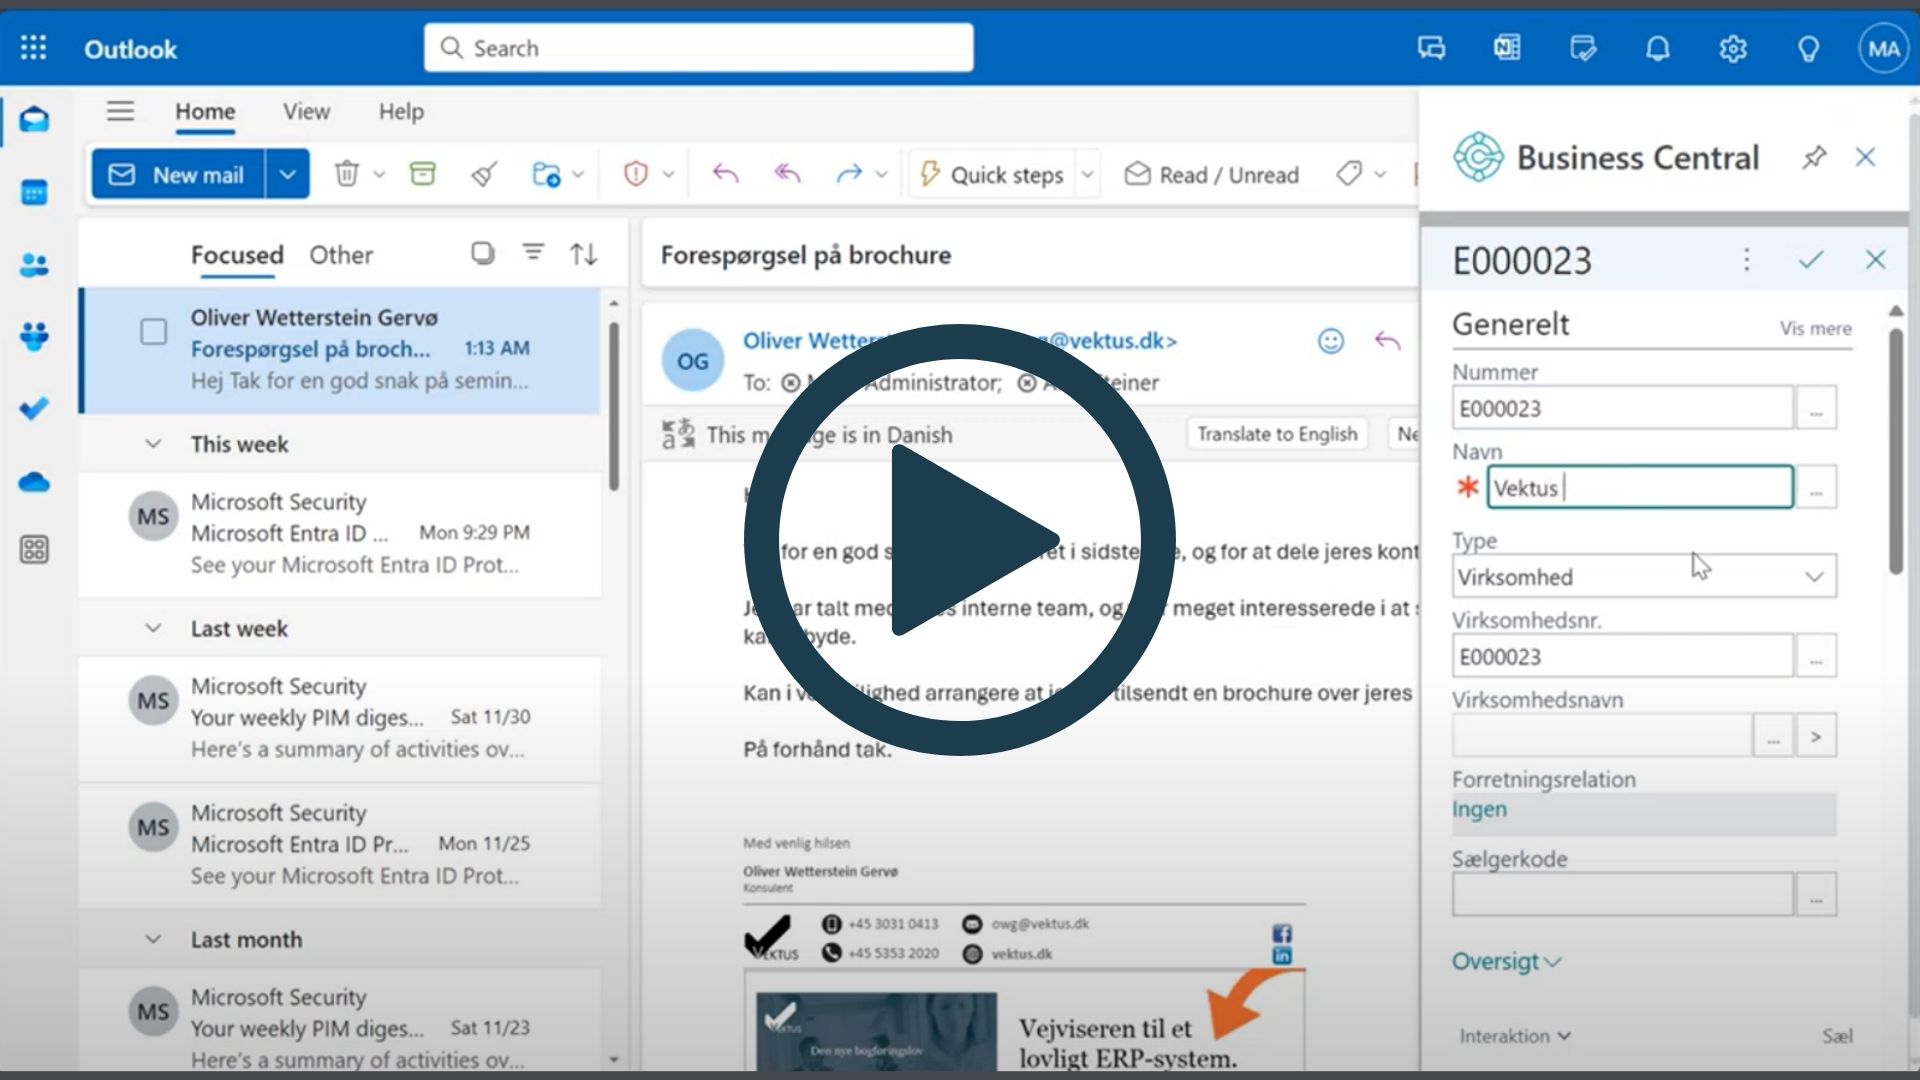Click Translate to English
The height and width of the screenshot is (1080, 1920).
coord(1277,434)
